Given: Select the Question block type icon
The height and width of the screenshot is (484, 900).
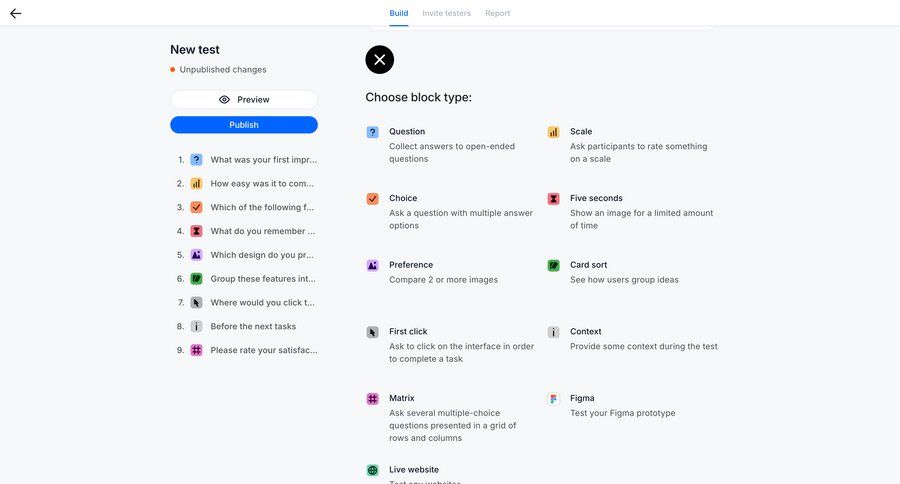Looking at the screenshot, I should pos(372,132).
